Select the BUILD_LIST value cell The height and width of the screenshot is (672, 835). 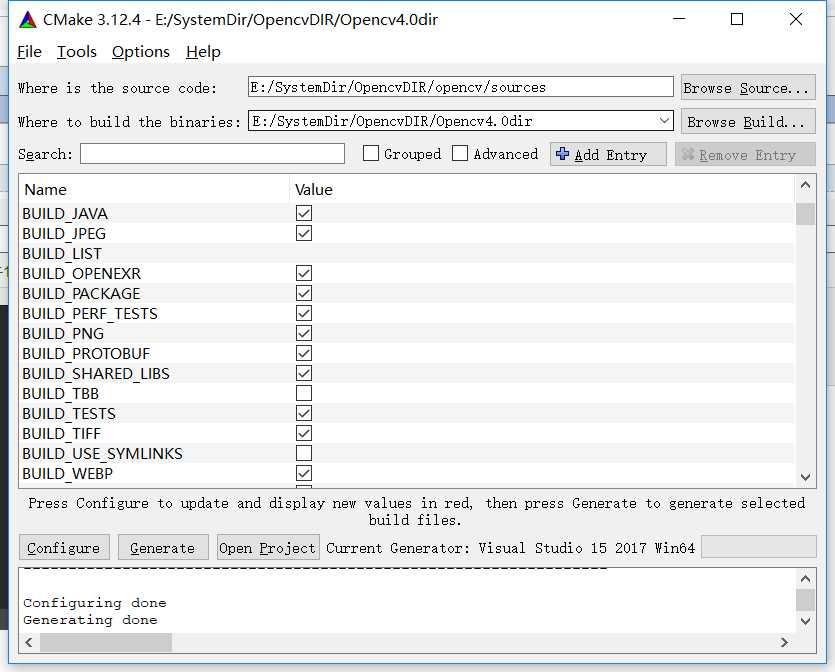[542, 253]
